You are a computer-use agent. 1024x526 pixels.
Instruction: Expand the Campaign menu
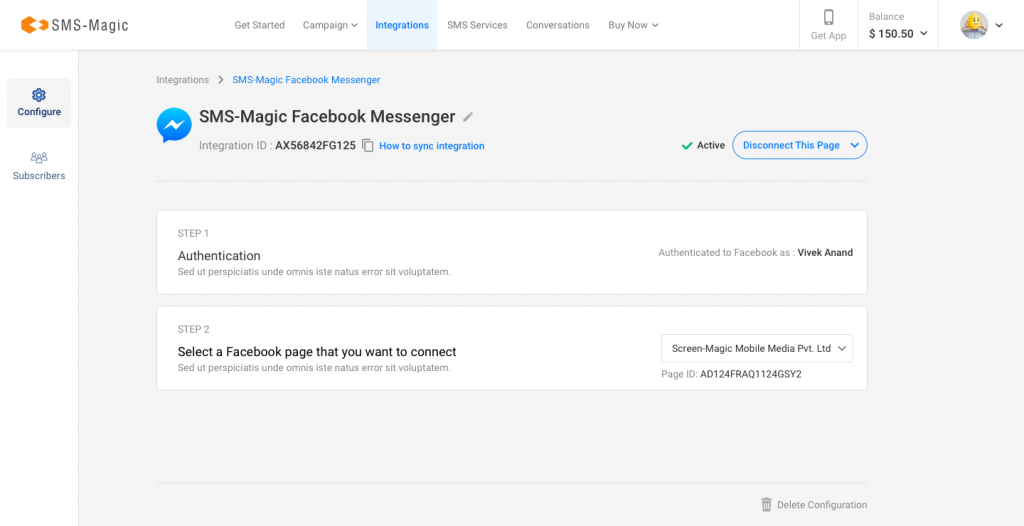point(330,25)
